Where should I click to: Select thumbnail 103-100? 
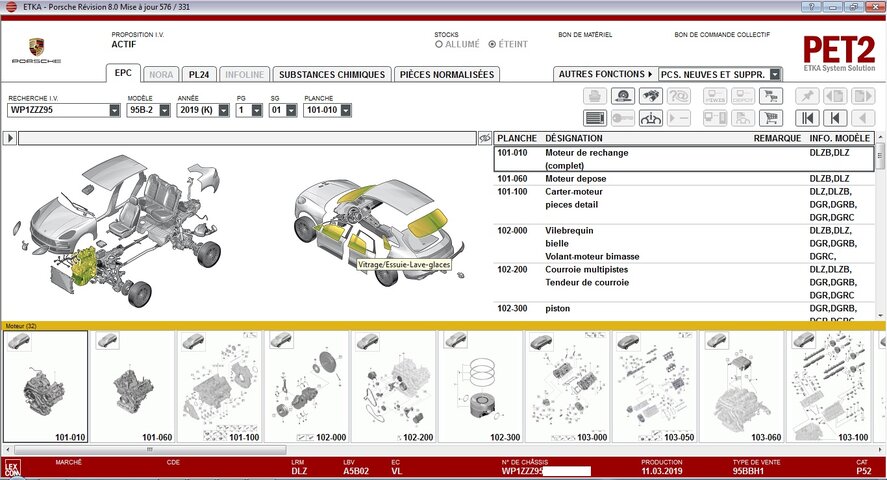830,387
